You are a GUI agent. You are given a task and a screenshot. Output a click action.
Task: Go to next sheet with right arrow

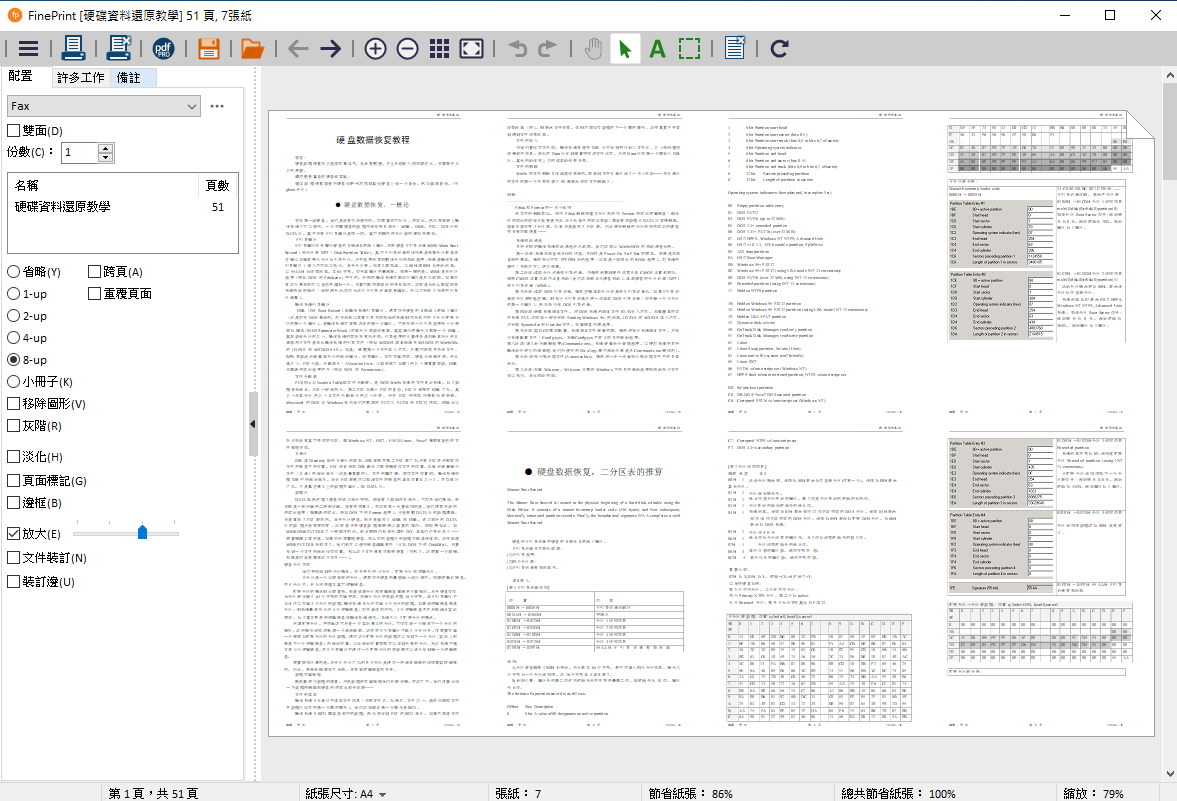tap(330, 49)
